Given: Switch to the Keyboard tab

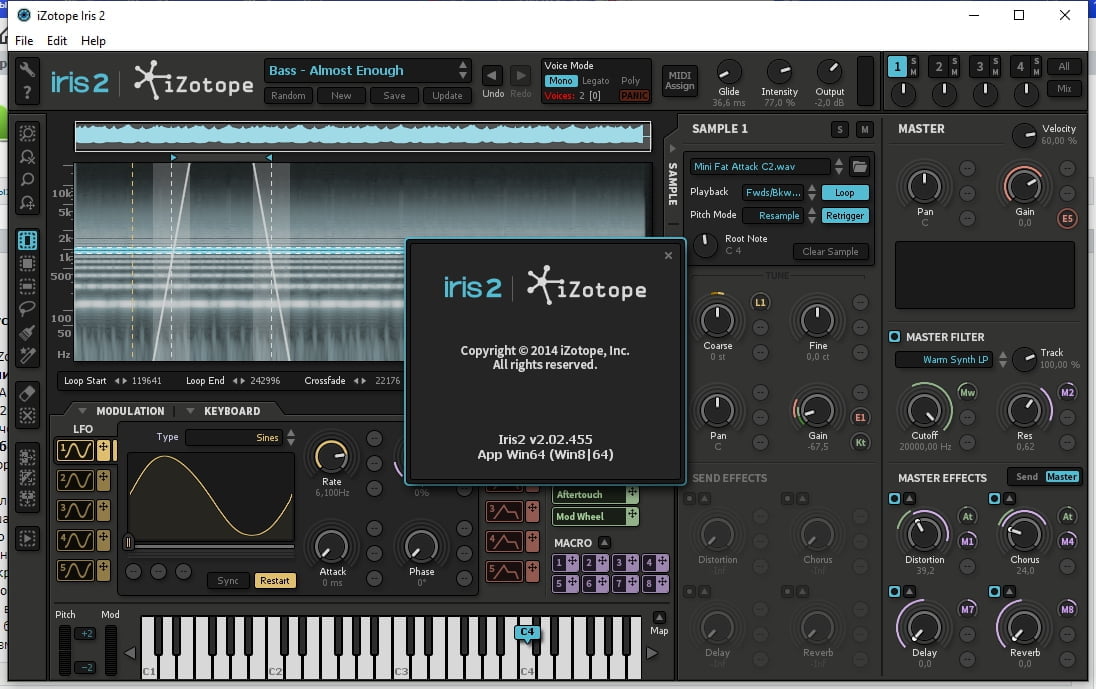Looking at the screenshot, I should 232,411.
